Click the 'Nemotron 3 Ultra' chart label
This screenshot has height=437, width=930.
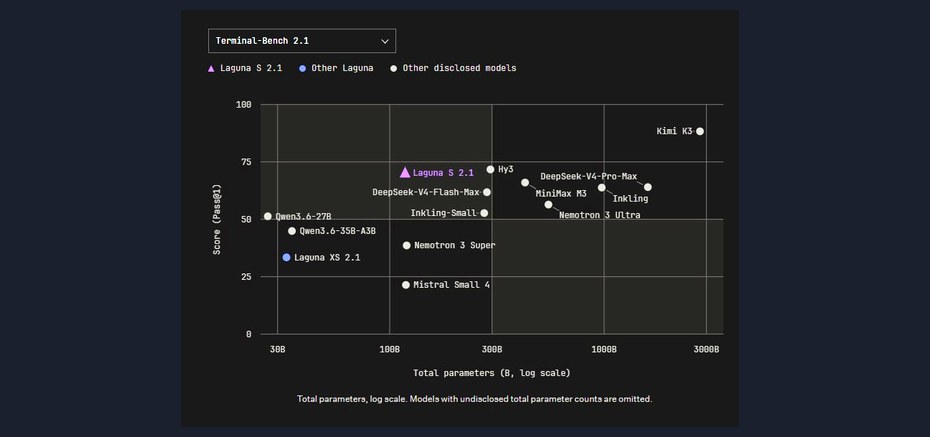click(x=600, y=215)
